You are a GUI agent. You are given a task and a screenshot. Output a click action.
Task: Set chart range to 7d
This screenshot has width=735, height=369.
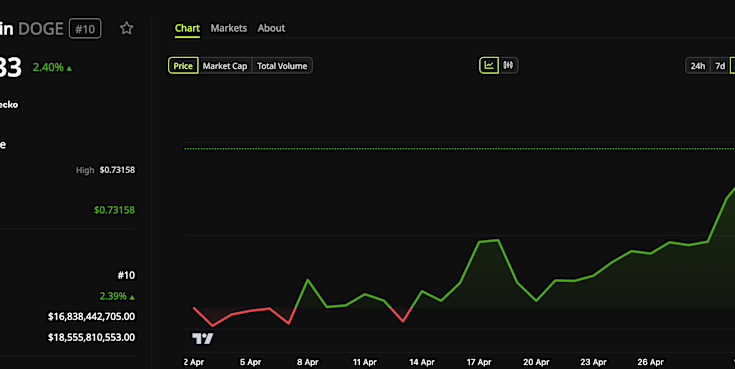point(720,66)
